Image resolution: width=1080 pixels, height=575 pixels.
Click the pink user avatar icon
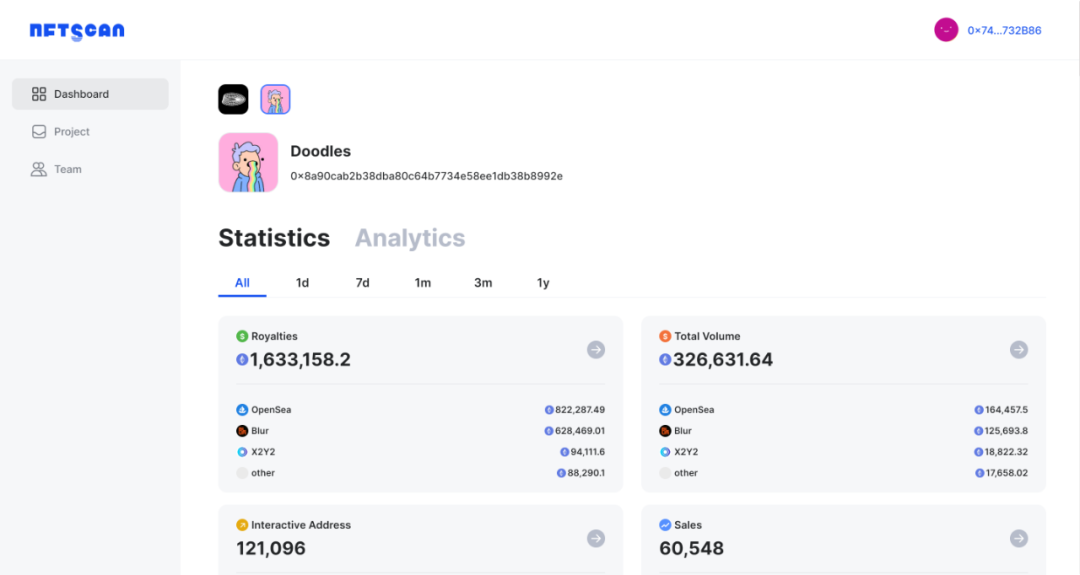(x=946, y=30)
